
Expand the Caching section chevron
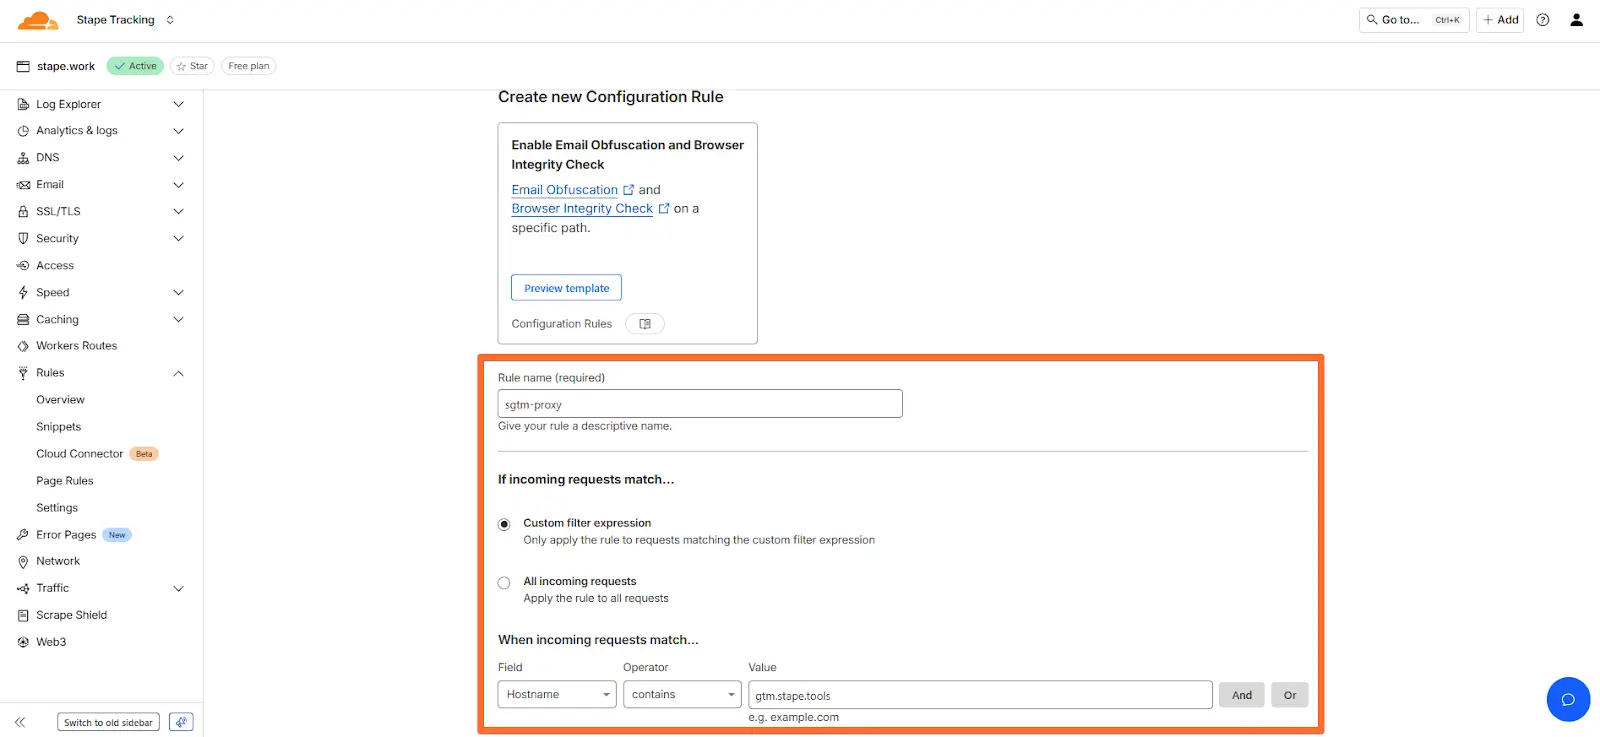click(179, 320)
